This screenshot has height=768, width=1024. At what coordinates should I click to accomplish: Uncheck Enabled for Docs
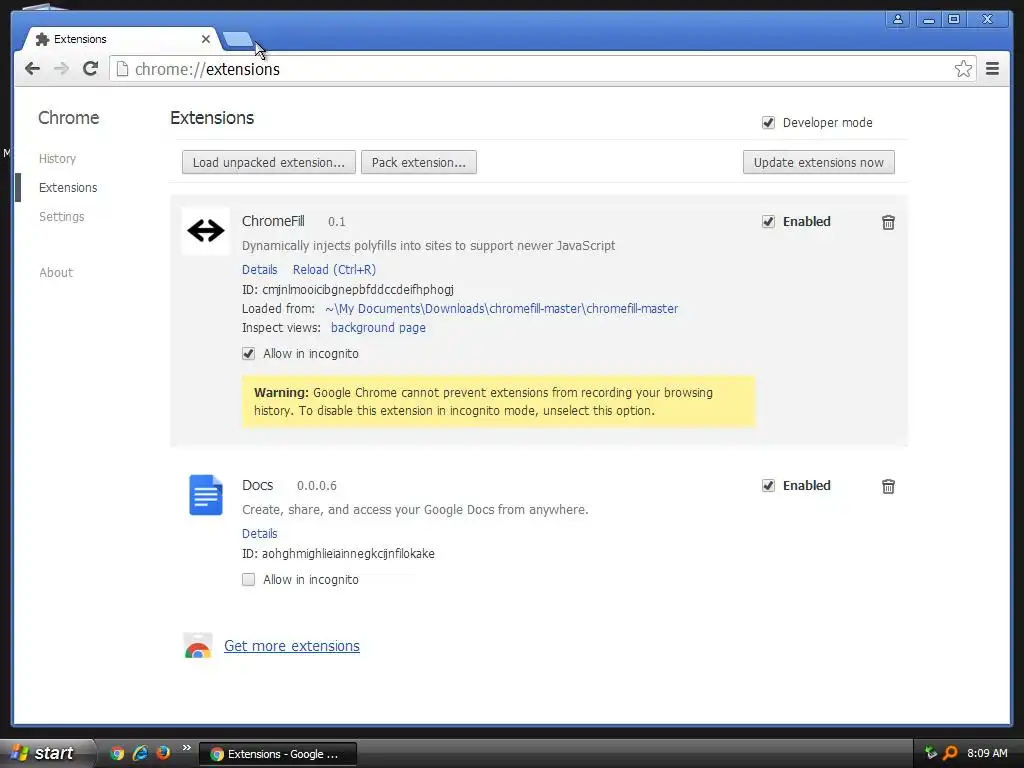768,486
